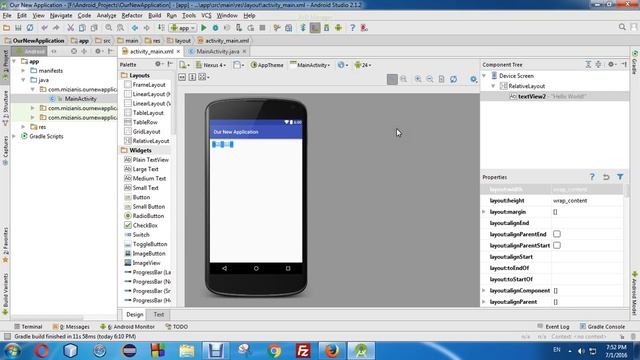
Task: Click the Cut scissors toolbar icon
Action: pyautogui.click(x=71, y=28)
